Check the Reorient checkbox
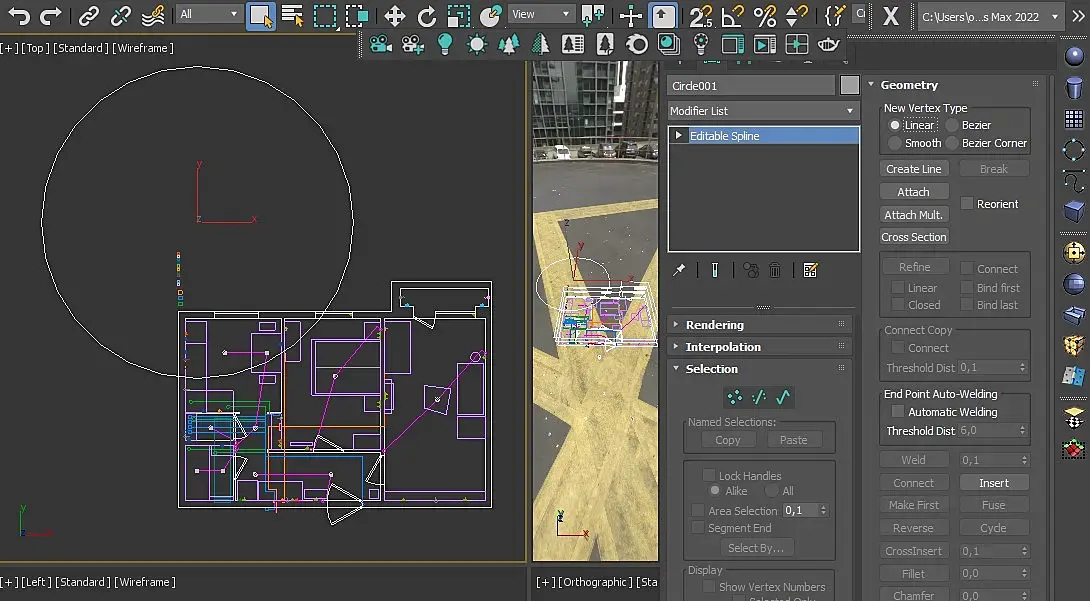Viewport: 1090px width, 601px height. tap(967, 204)
